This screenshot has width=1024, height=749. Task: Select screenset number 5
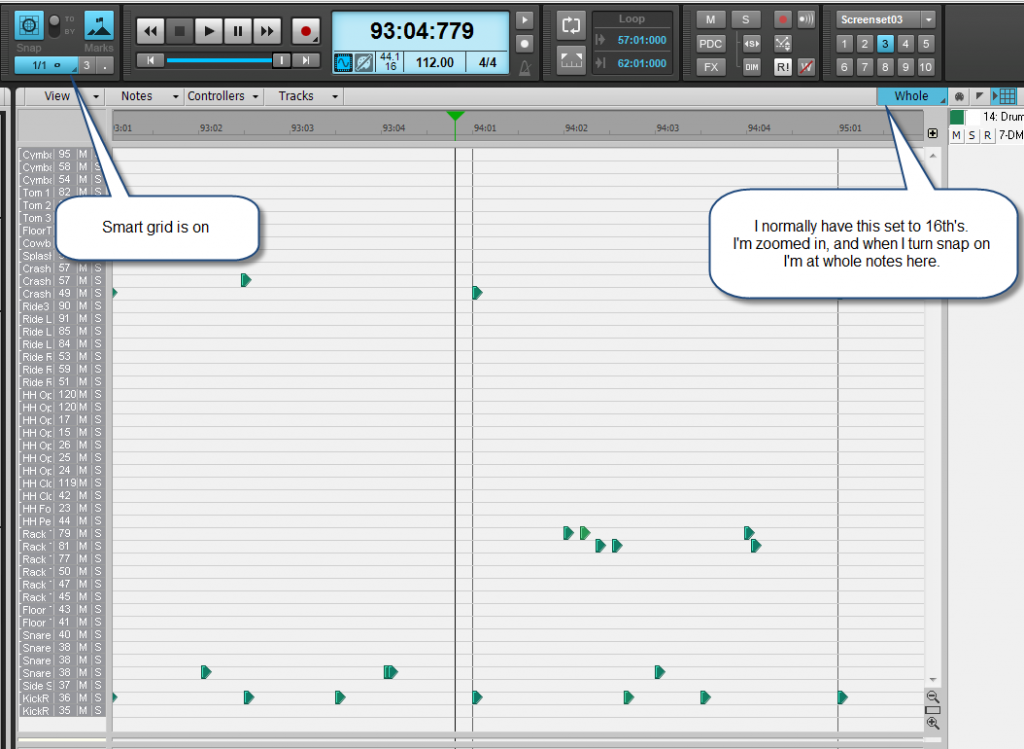point(925,43)
